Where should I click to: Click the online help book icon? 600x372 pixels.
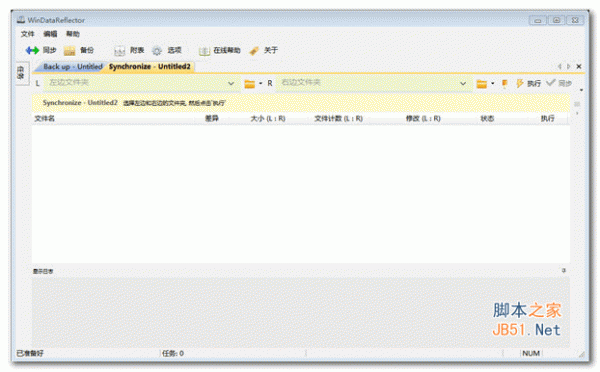point(204,51)
